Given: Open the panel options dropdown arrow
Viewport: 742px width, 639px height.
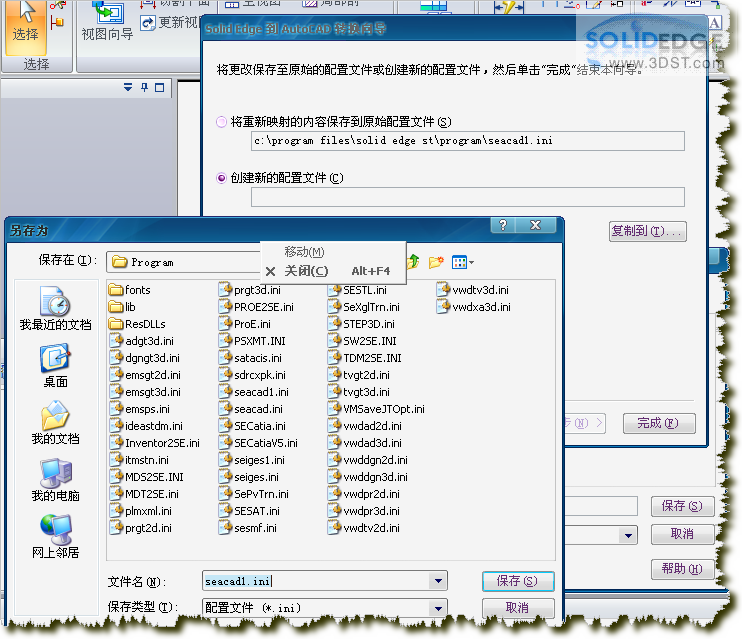Looking at the screenshot, I should tap(128, 87).
